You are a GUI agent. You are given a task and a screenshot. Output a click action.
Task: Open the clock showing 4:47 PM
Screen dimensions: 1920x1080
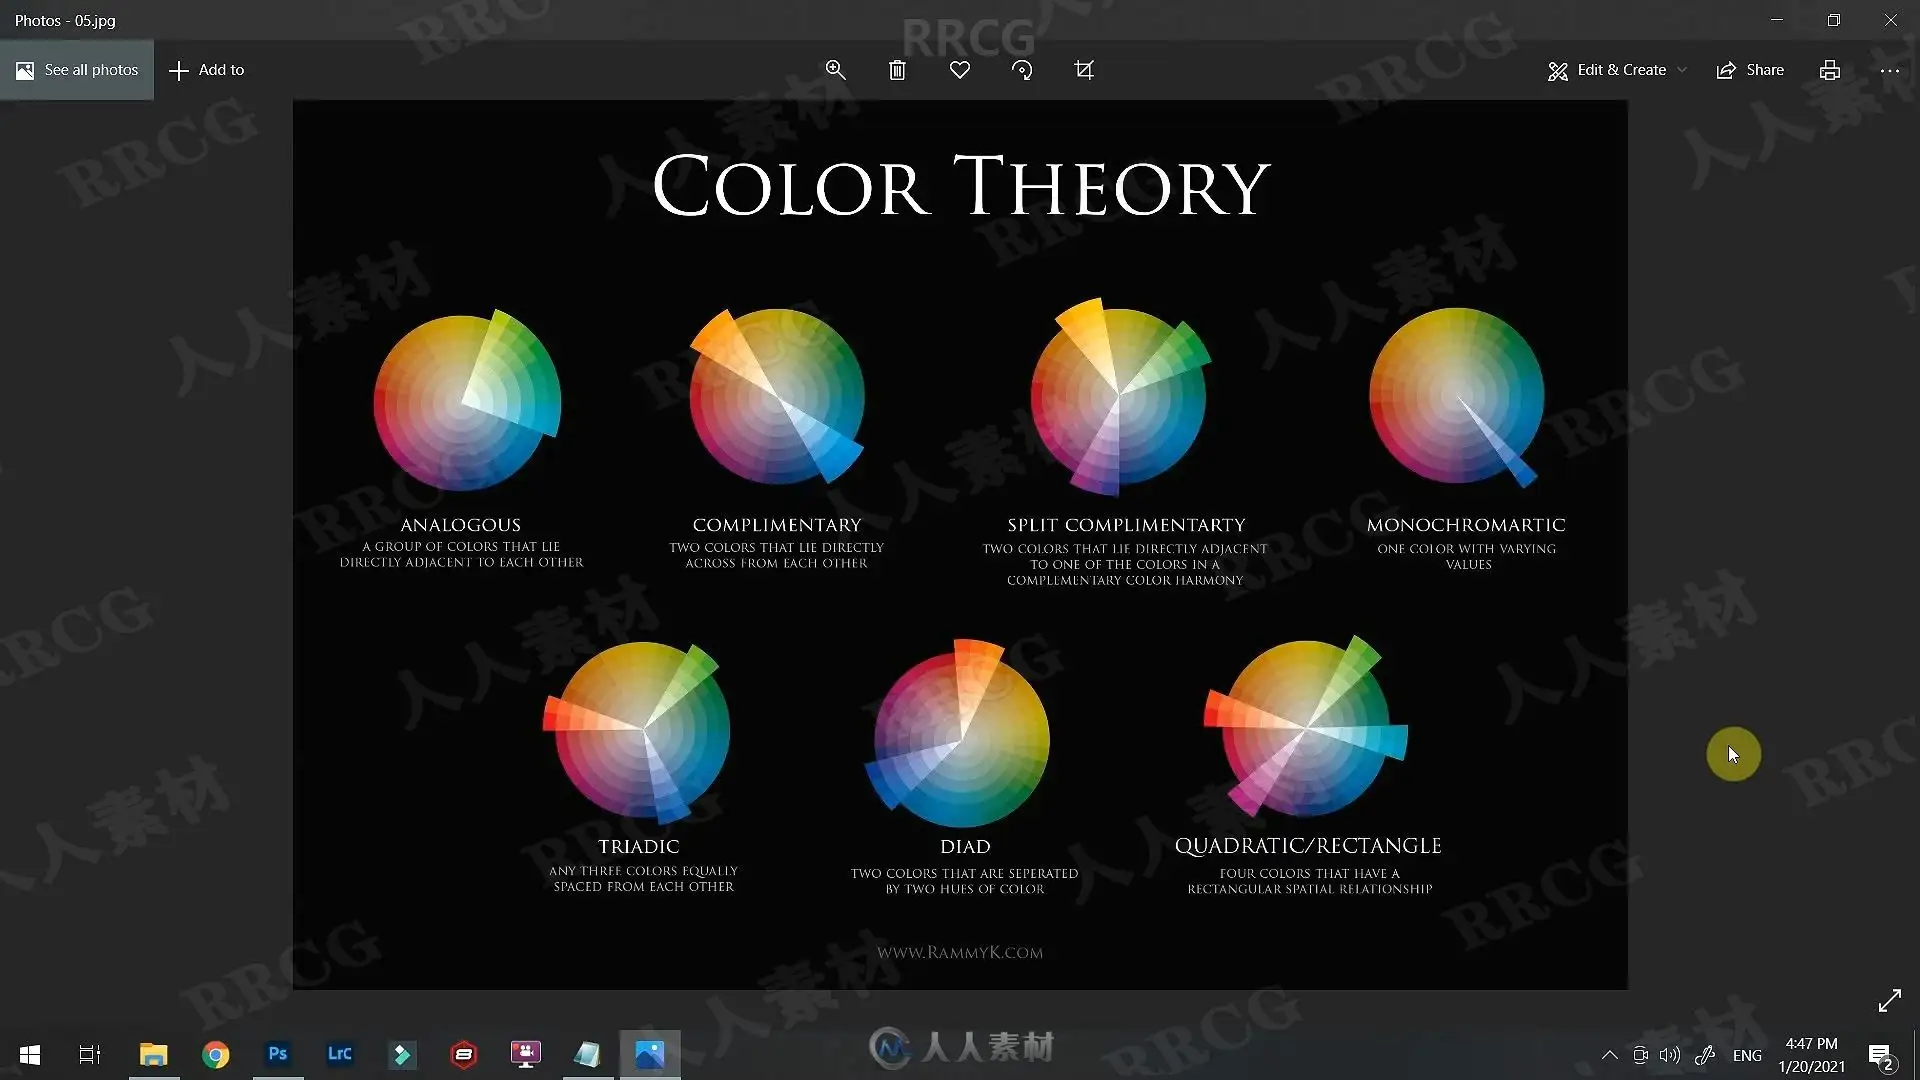click(x=1811, y=1055)
